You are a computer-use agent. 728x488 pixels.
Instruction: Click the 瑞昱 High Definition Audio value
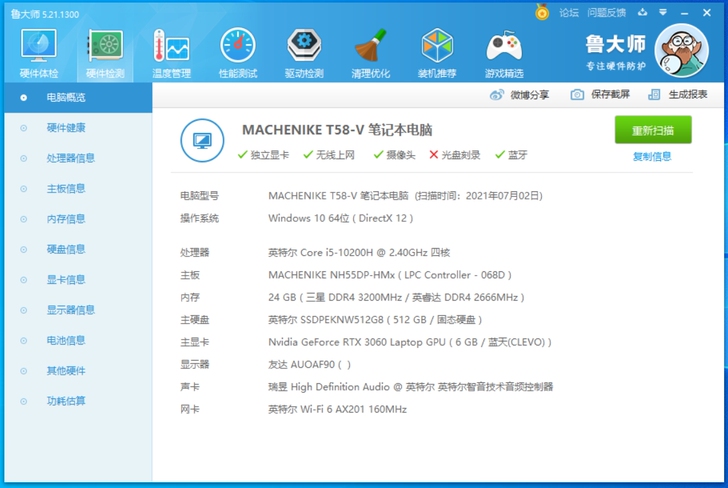pyautogui.click(x=410, y=387)
